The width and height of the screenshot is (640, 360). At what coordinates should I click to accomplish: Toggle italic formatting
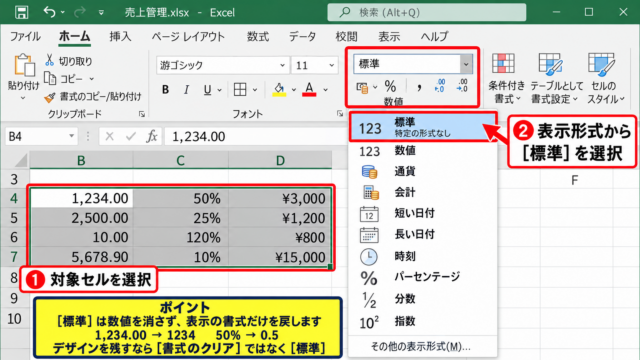(x=186, y=89)
